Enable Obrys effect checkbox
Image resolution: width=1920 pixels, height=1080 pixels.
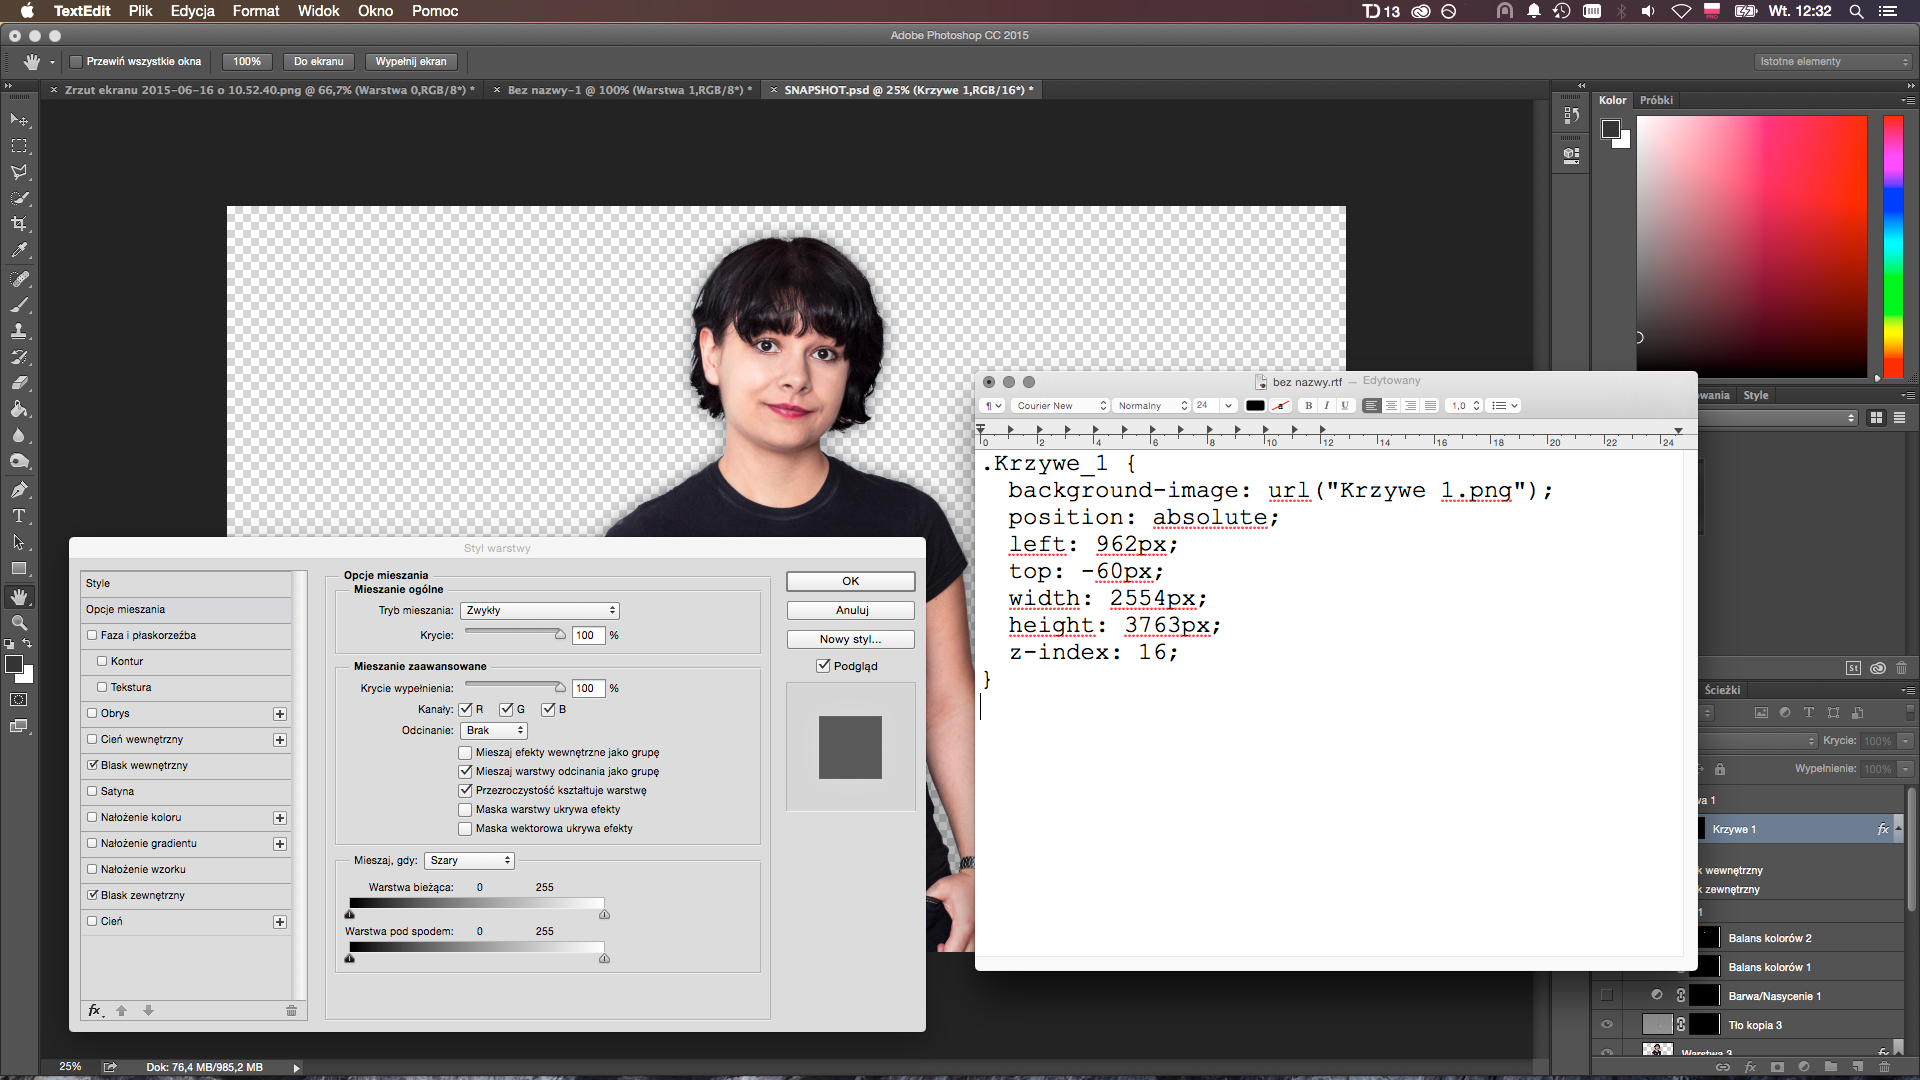[92, 713]
